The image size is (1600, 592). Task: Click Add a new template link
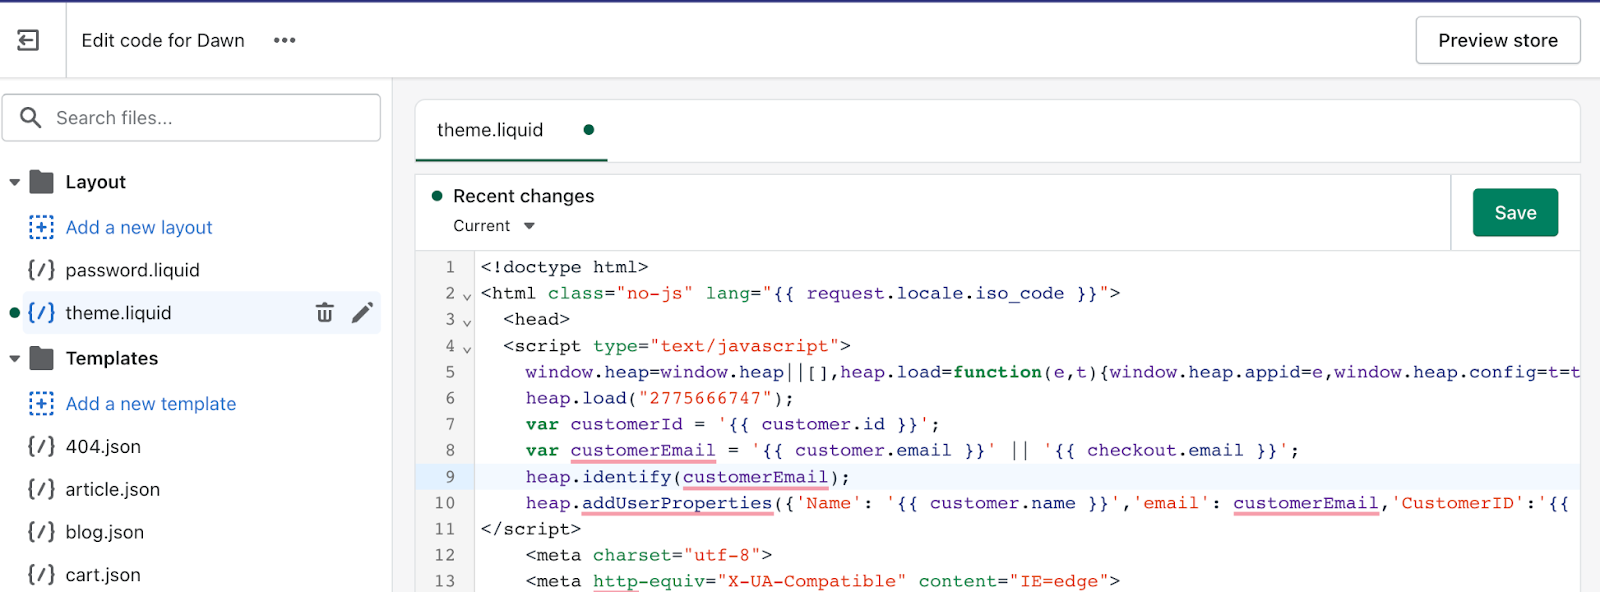(151, 404)
